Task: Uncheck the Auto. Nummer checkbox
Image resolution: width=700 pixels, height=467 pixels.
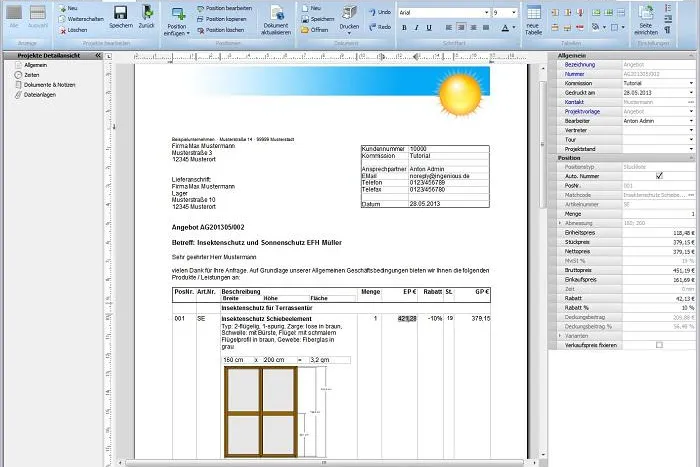Action: [659, 176]
